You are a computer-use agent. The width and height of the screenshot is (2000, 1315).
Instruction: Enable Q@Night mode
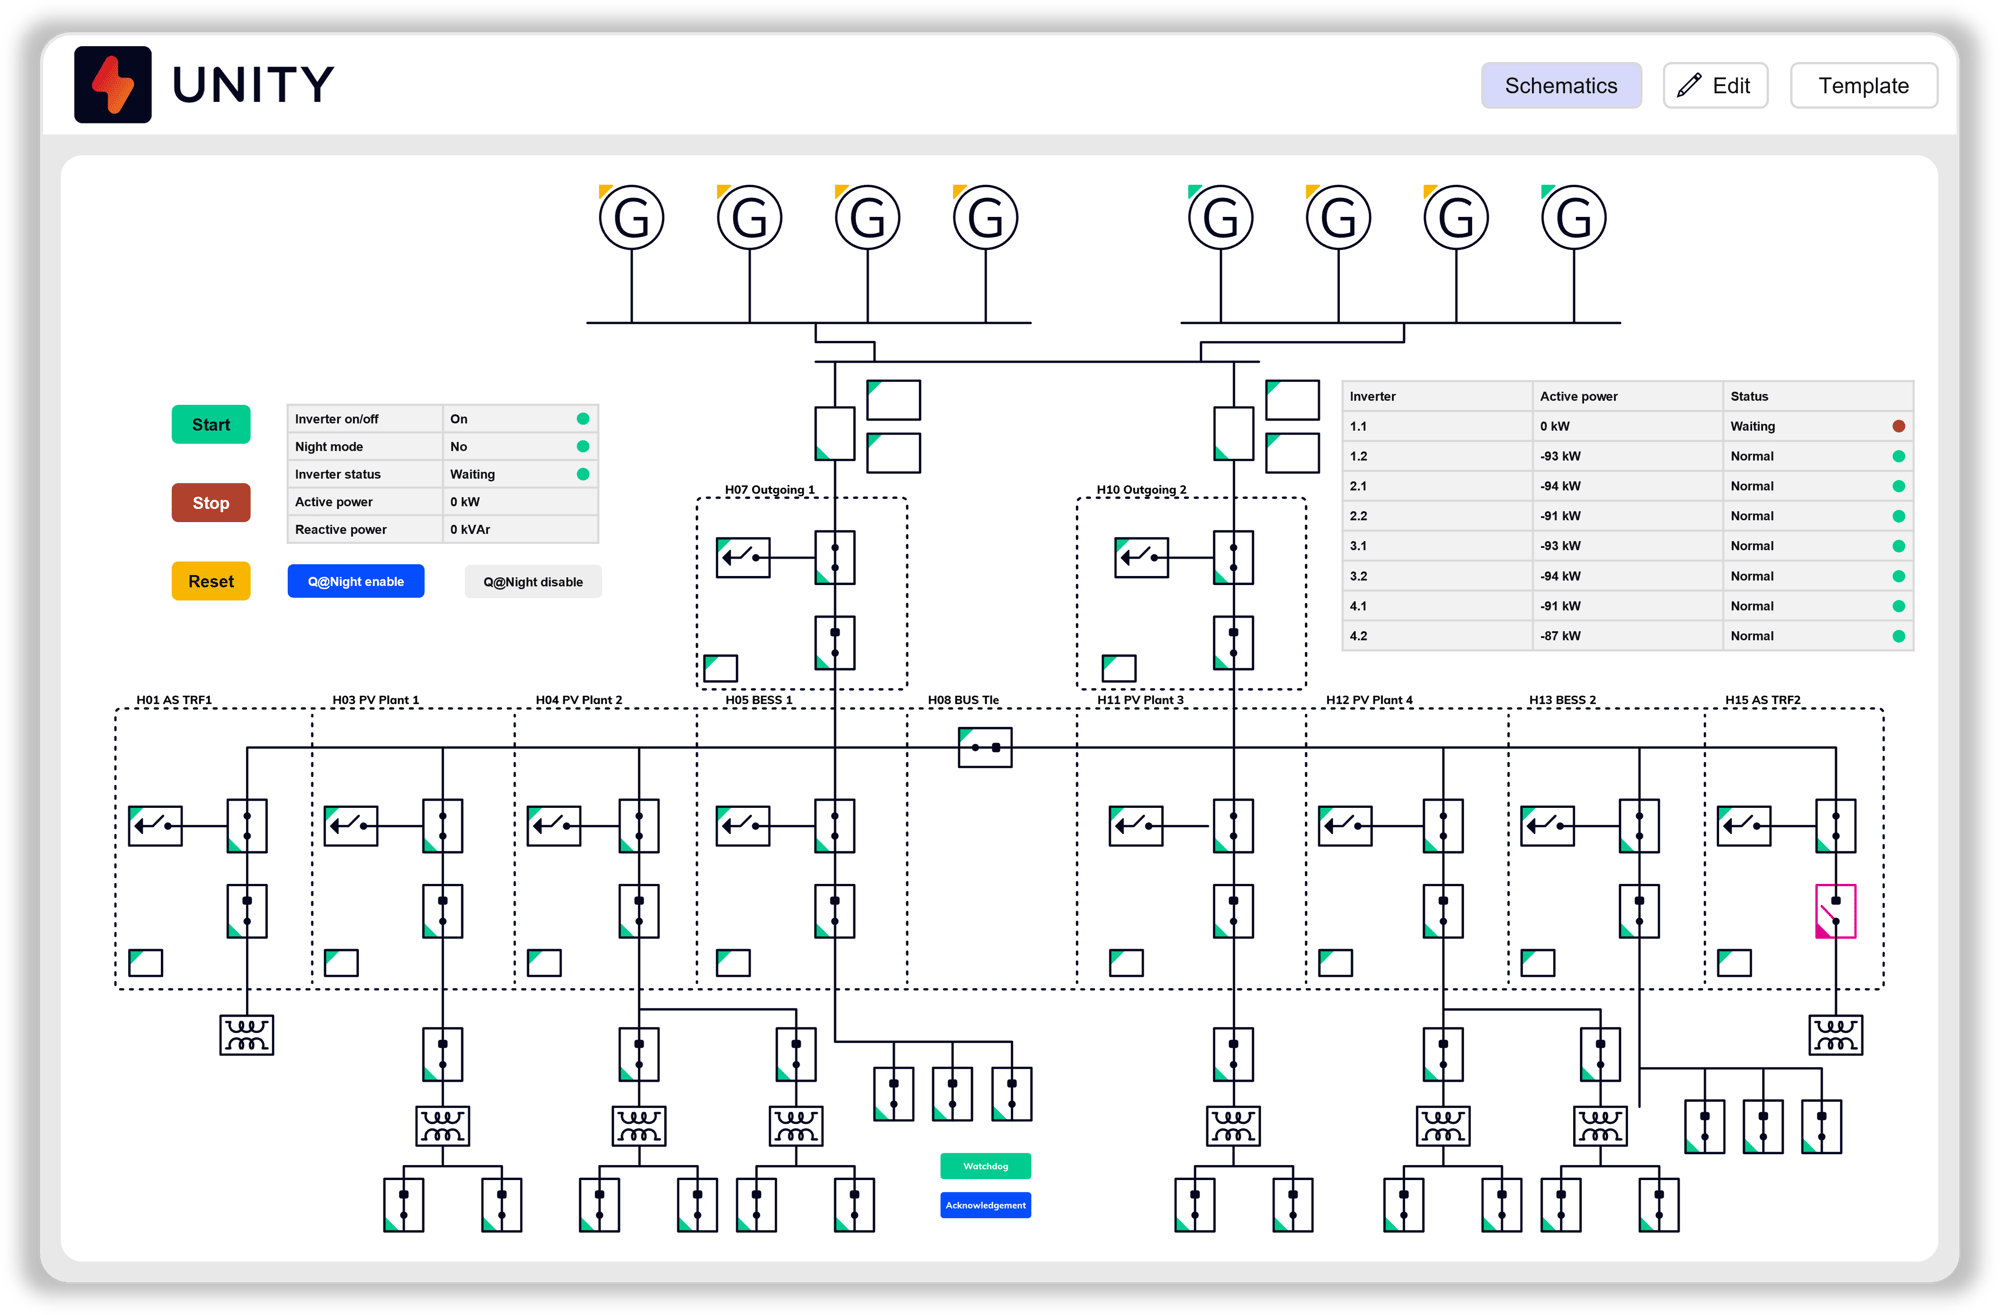pos(355,581)
